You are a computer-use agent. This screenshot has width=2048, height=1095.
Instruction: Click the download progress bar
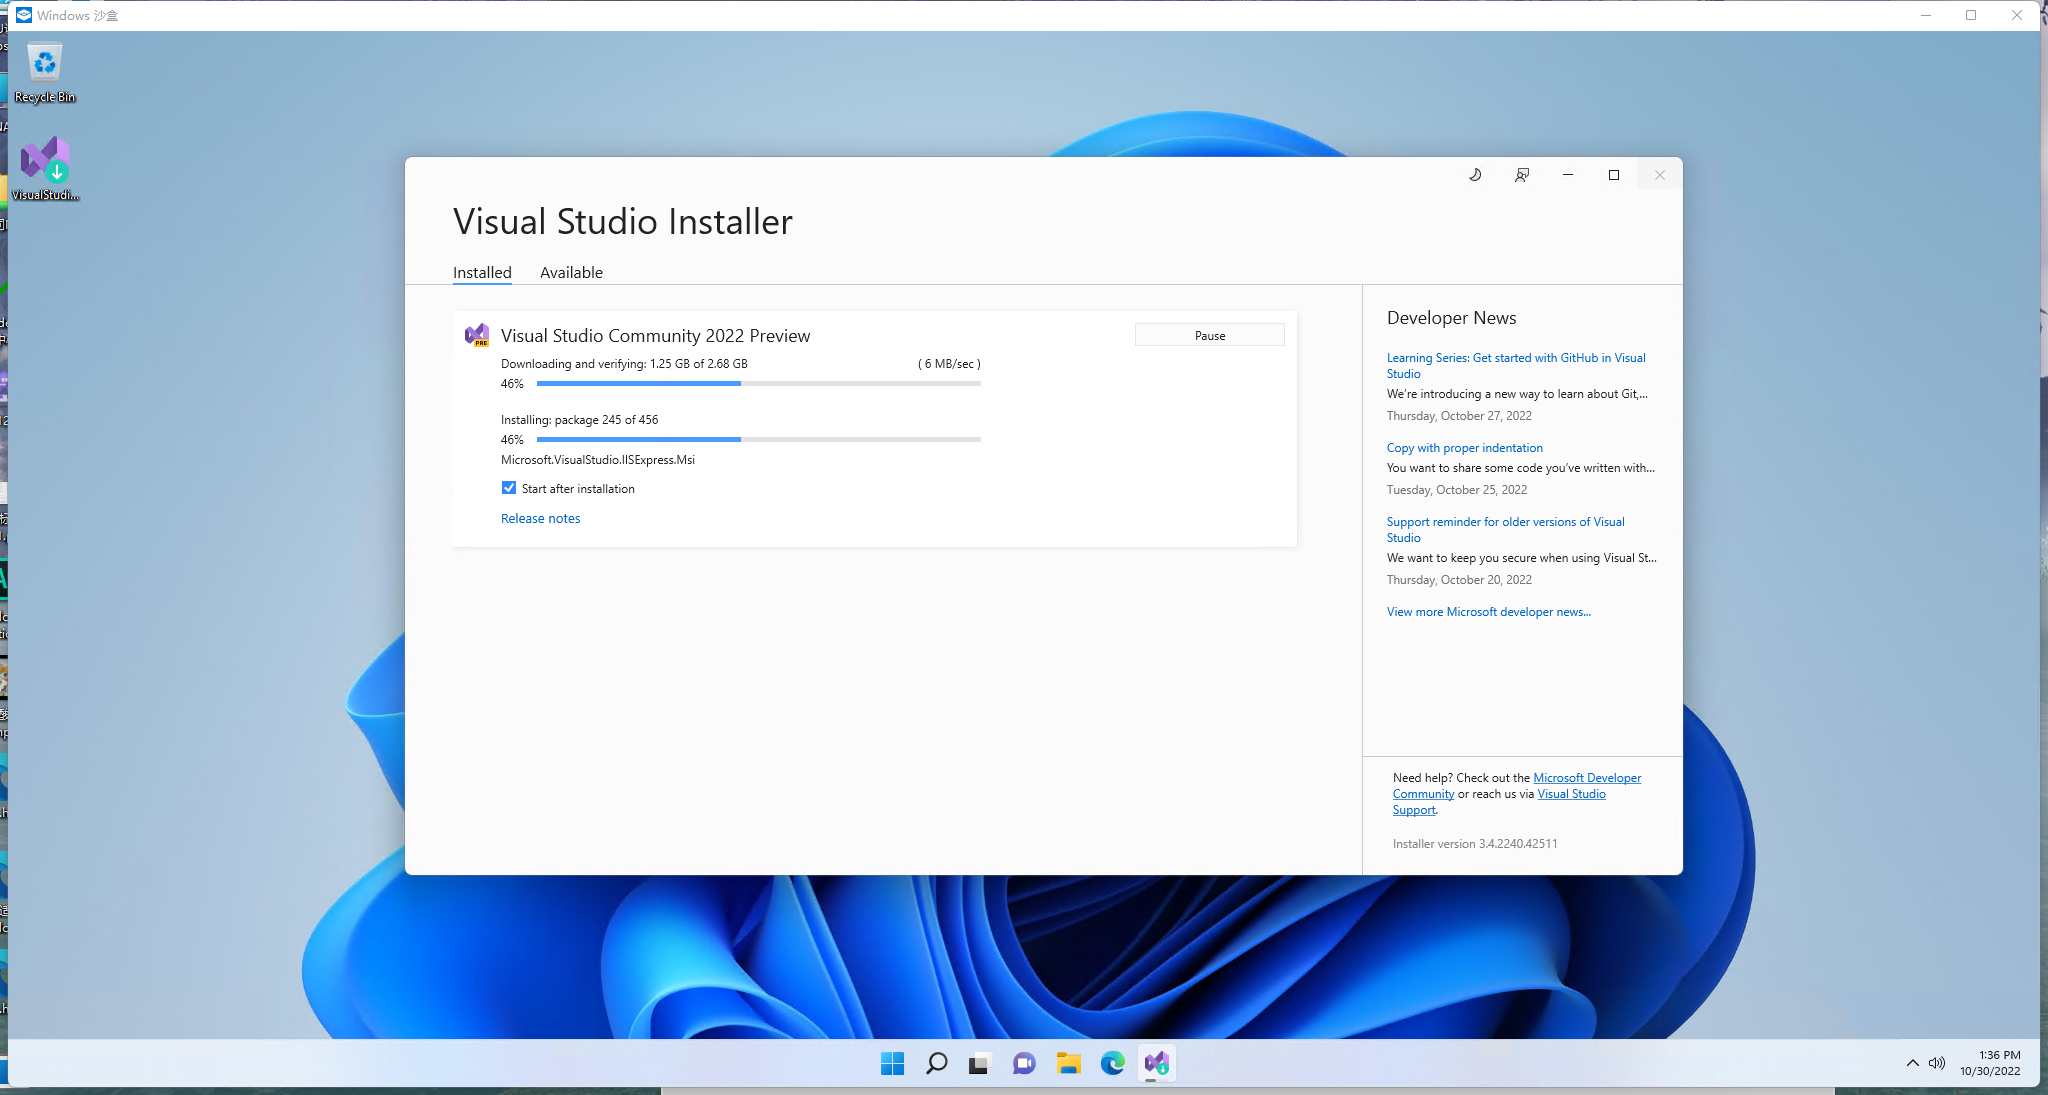(758, 383)
